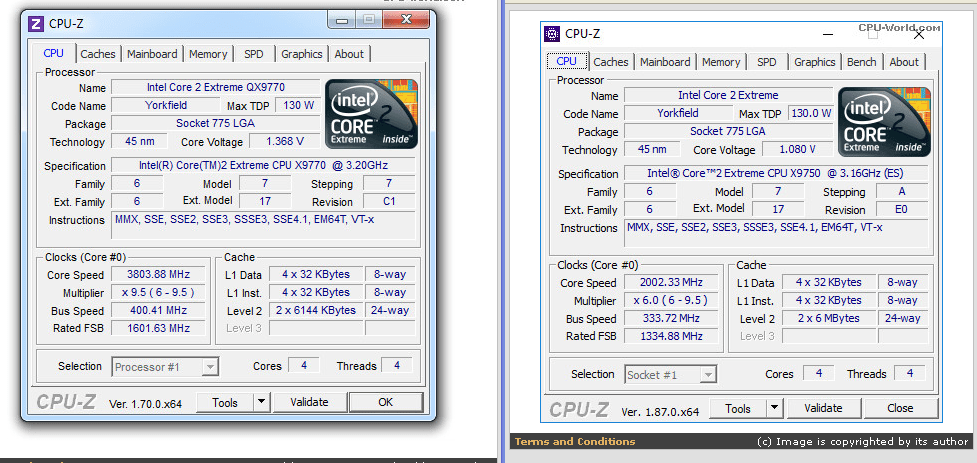Click the Level 2 value 2 x 6144 KBytes
The height and width of the screenshot is (463, 977).
pos(316,310)
